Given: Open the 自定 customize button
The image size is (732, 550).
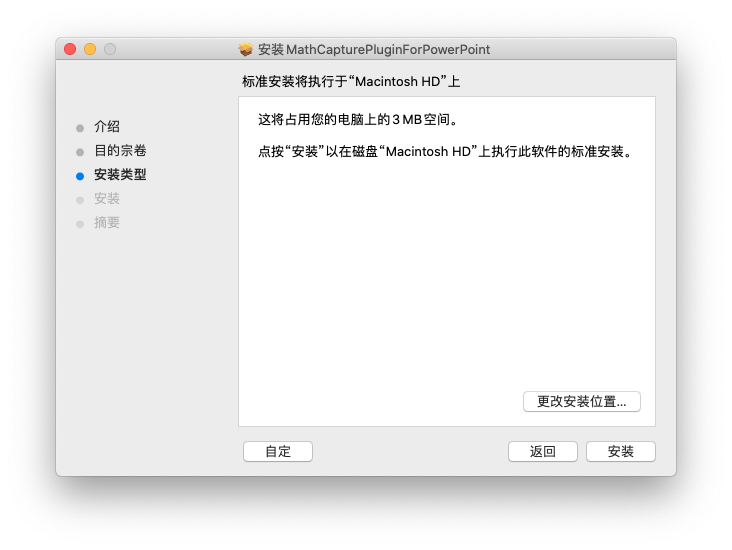Looking at the screenshot, I should [x=278, y=451].
